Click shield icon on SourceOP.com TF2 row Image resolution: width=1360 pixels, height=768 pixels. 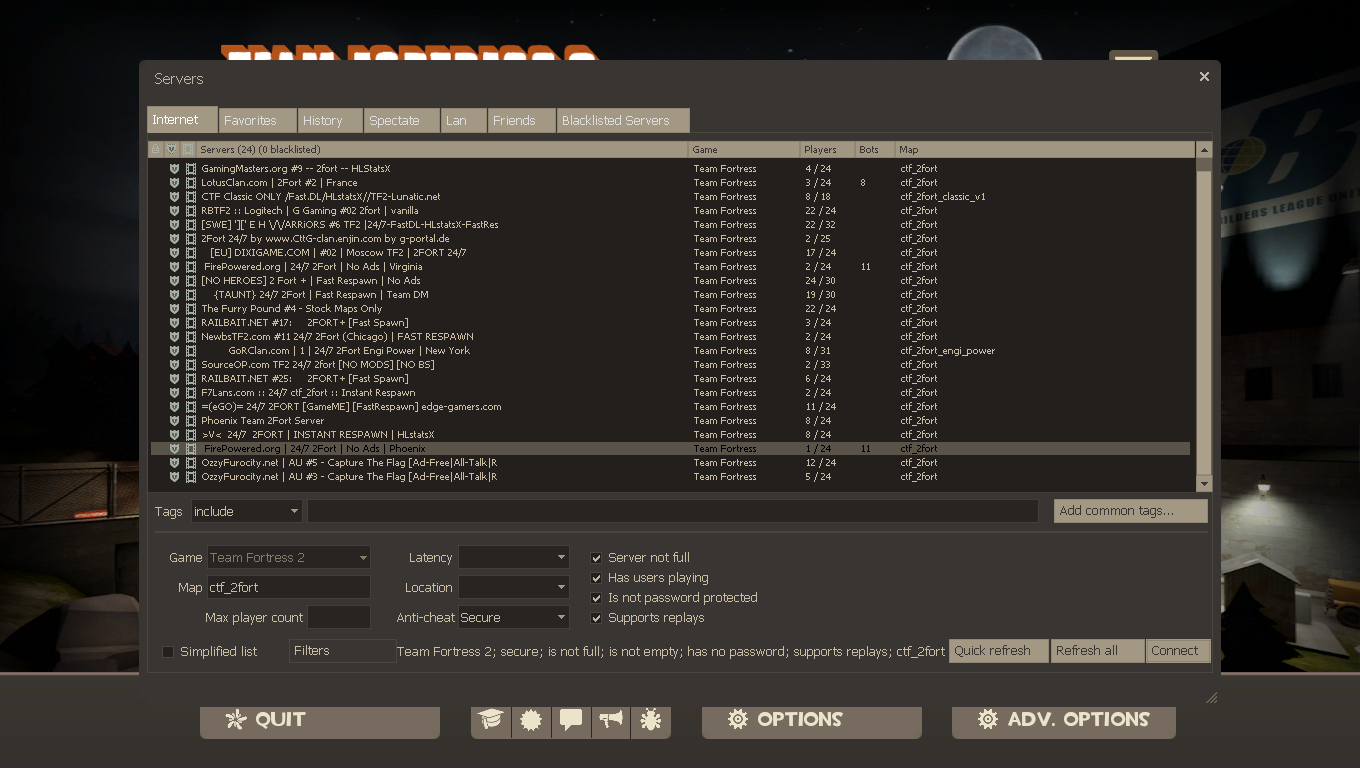click(174, 365)
